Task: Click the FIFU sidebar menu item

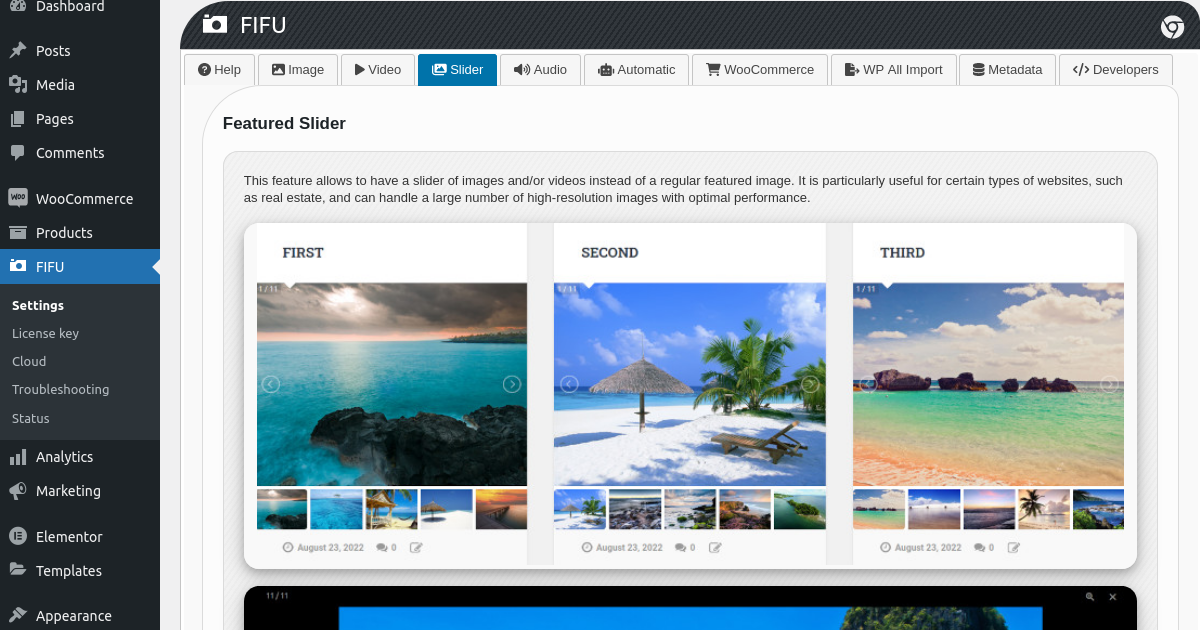Action: pos(80,266)
